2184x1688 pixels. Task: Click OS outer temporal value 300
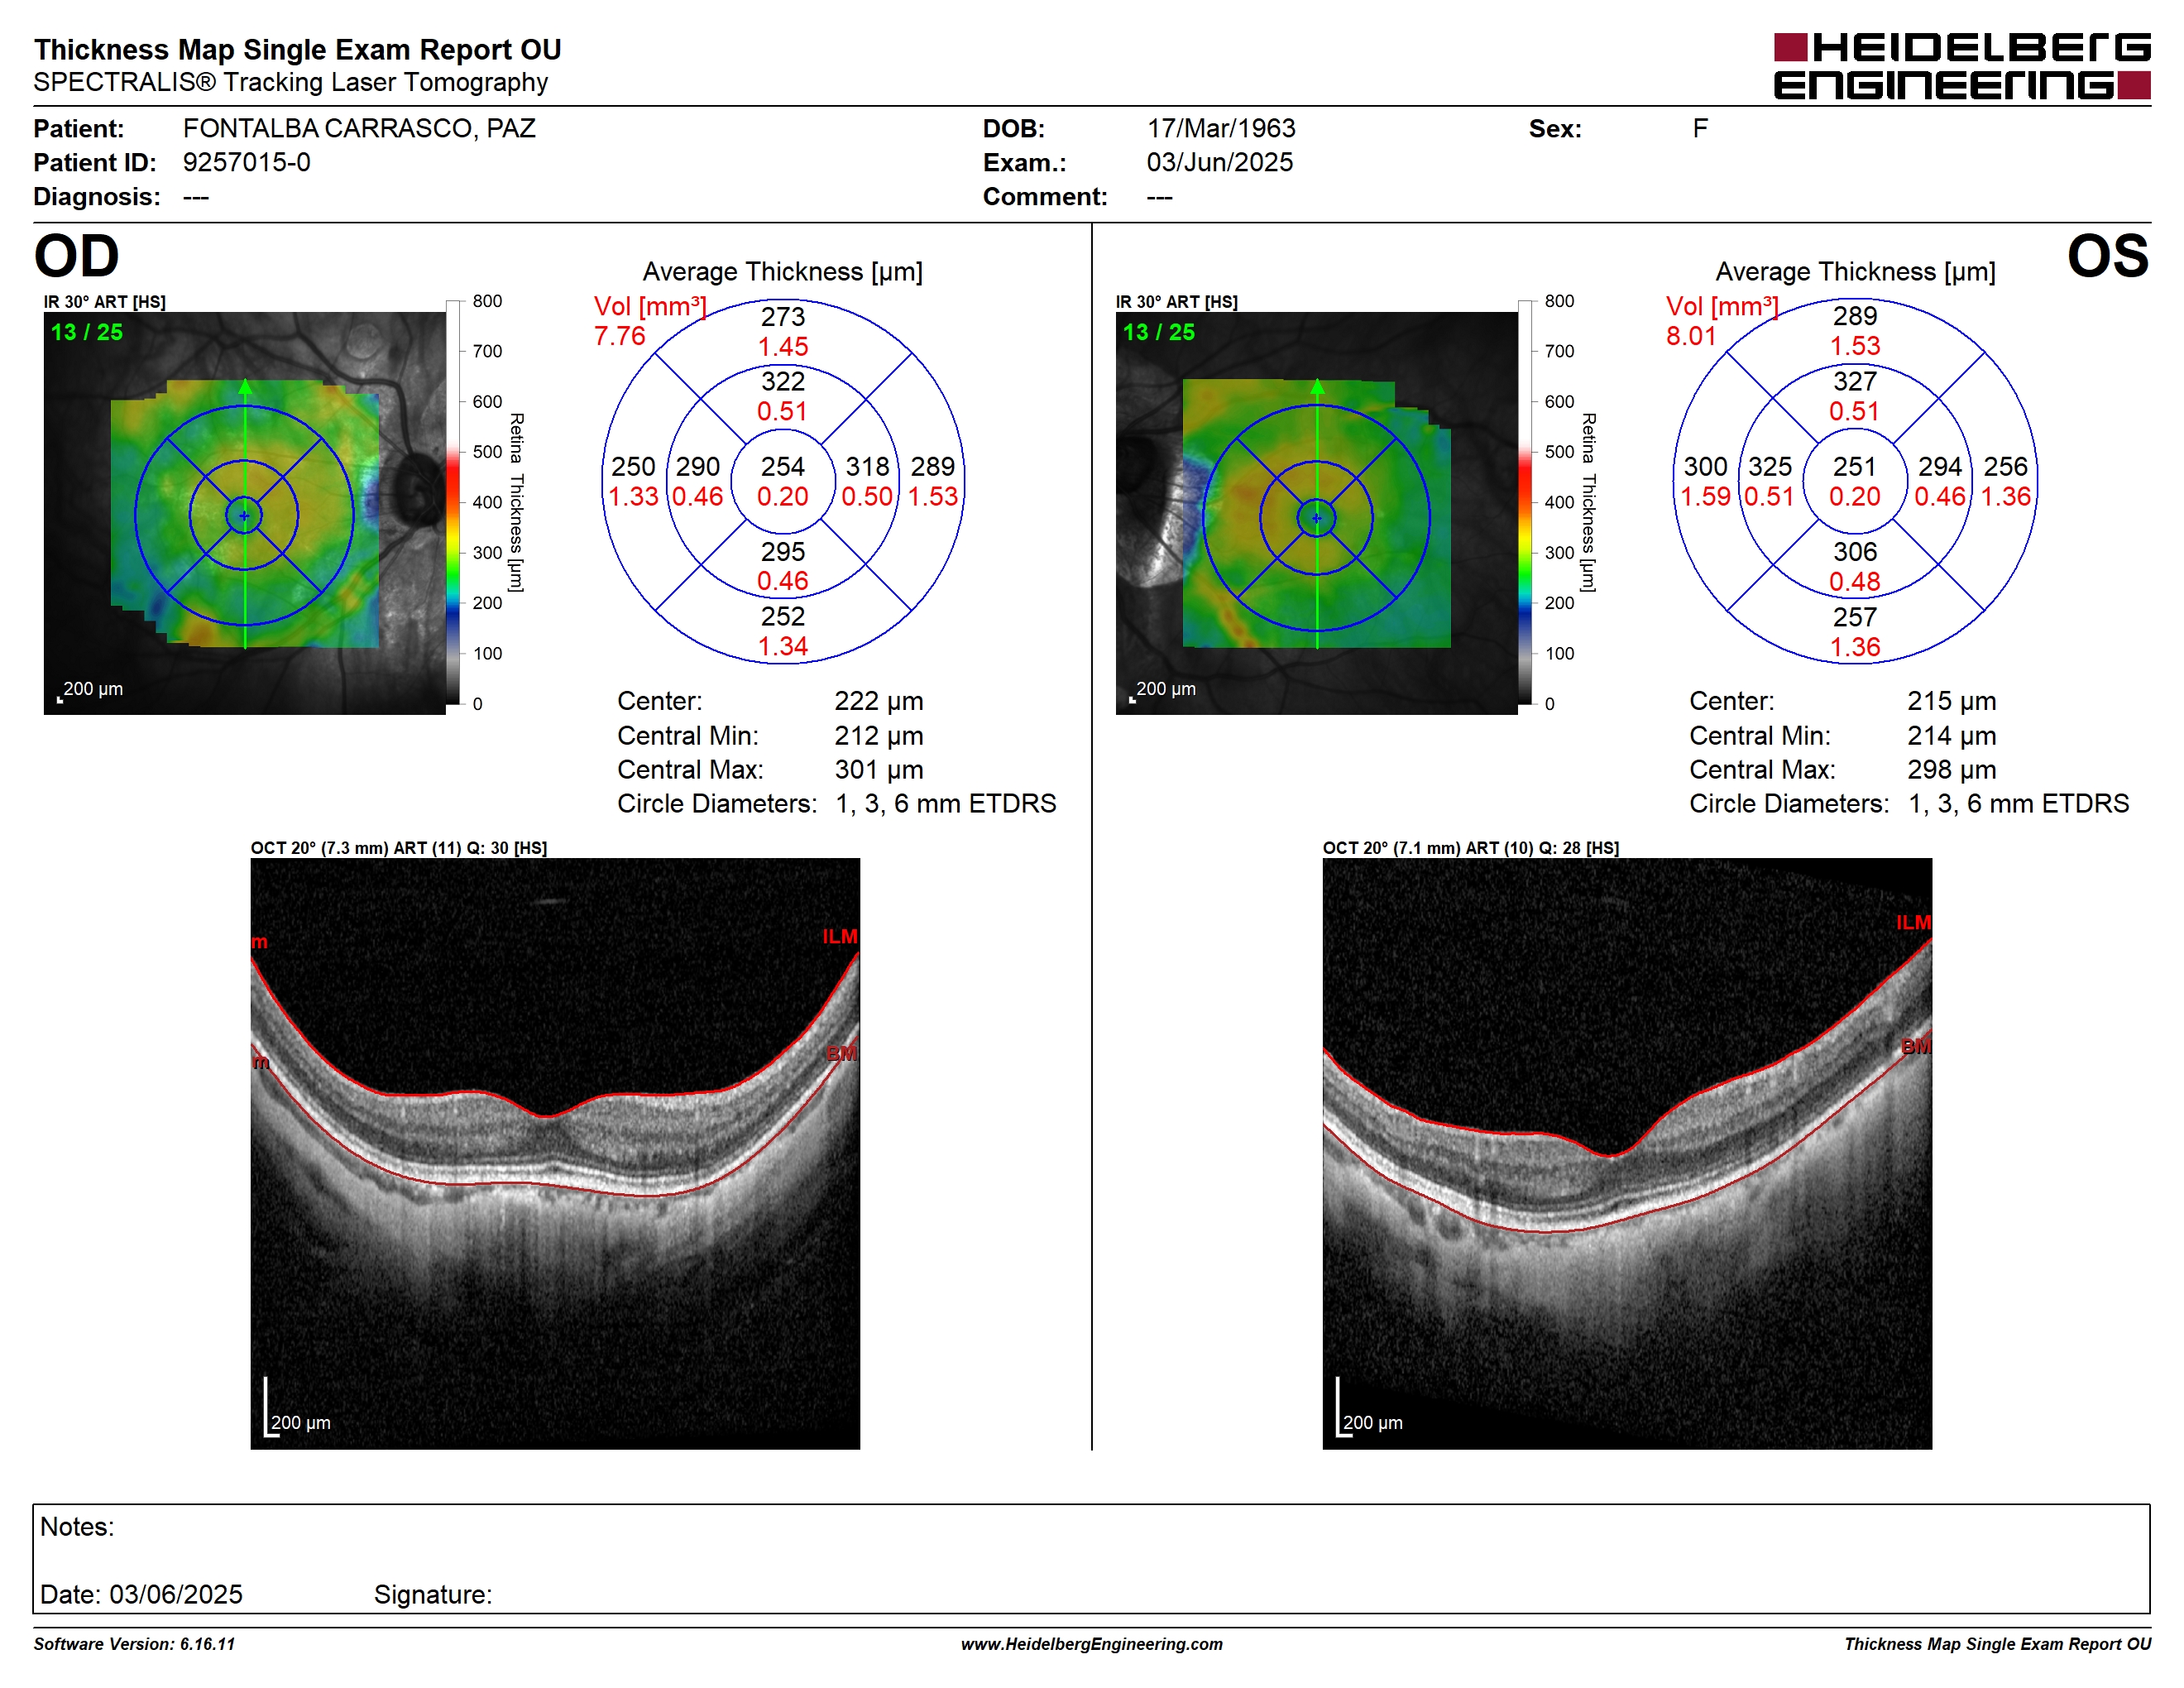[x=1705, y=467]
